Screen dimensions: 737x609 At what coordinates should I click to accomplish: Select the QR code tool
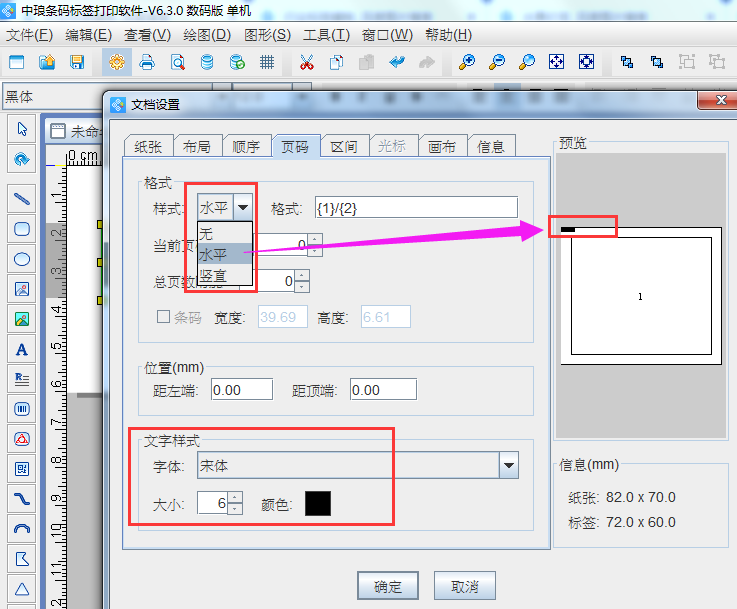pyautogui.click(x=22, y=468)
